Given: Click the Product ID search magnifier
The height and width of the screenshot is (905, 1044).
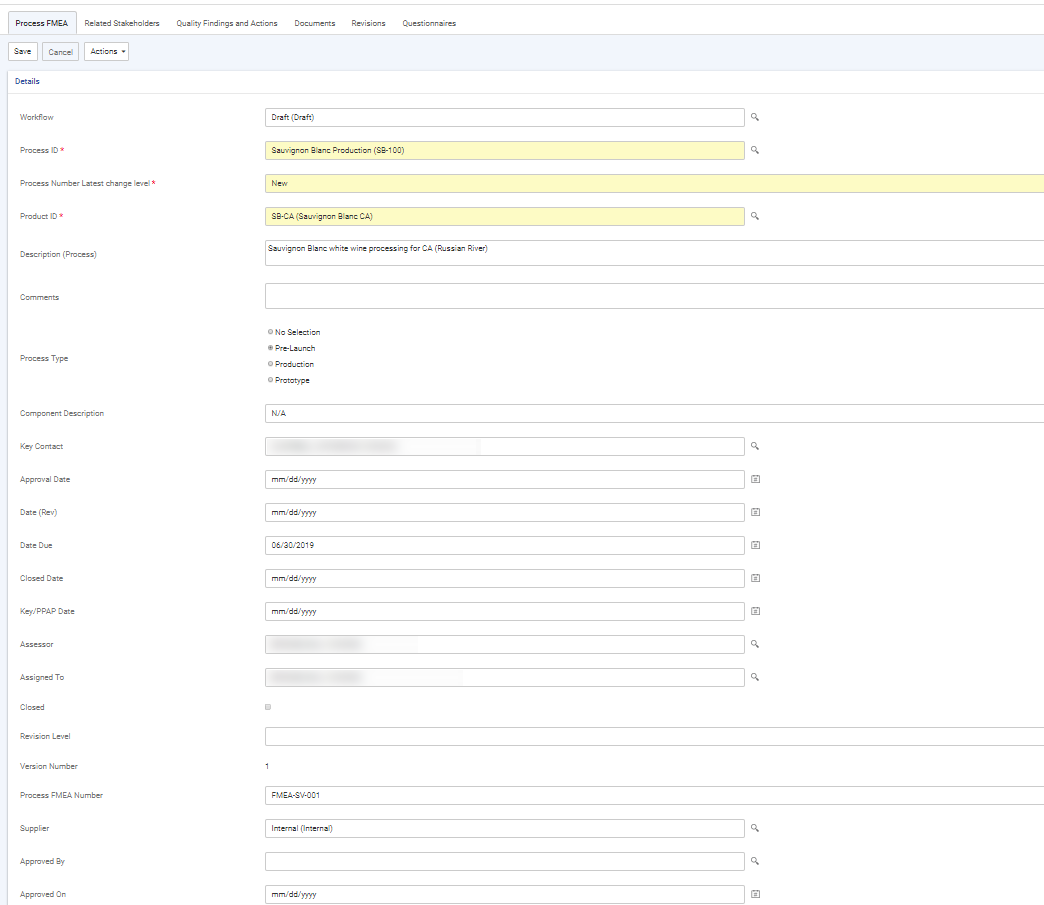Looking at the screenshot, I should (755, 216).
